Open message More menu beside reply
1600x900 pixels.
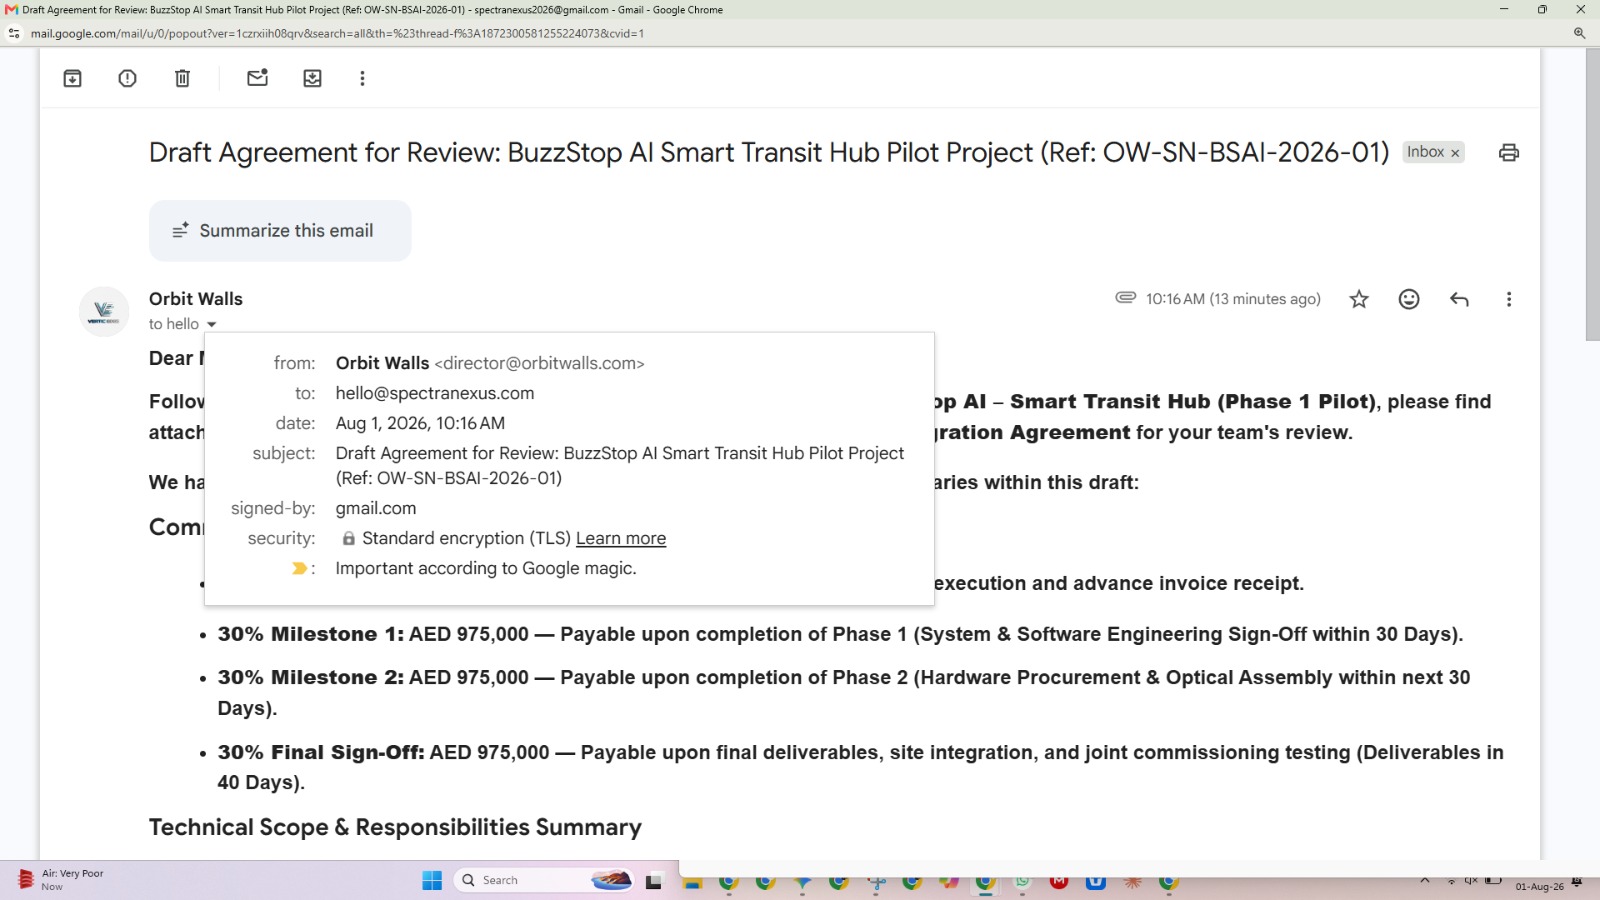tap(1509, 299)
